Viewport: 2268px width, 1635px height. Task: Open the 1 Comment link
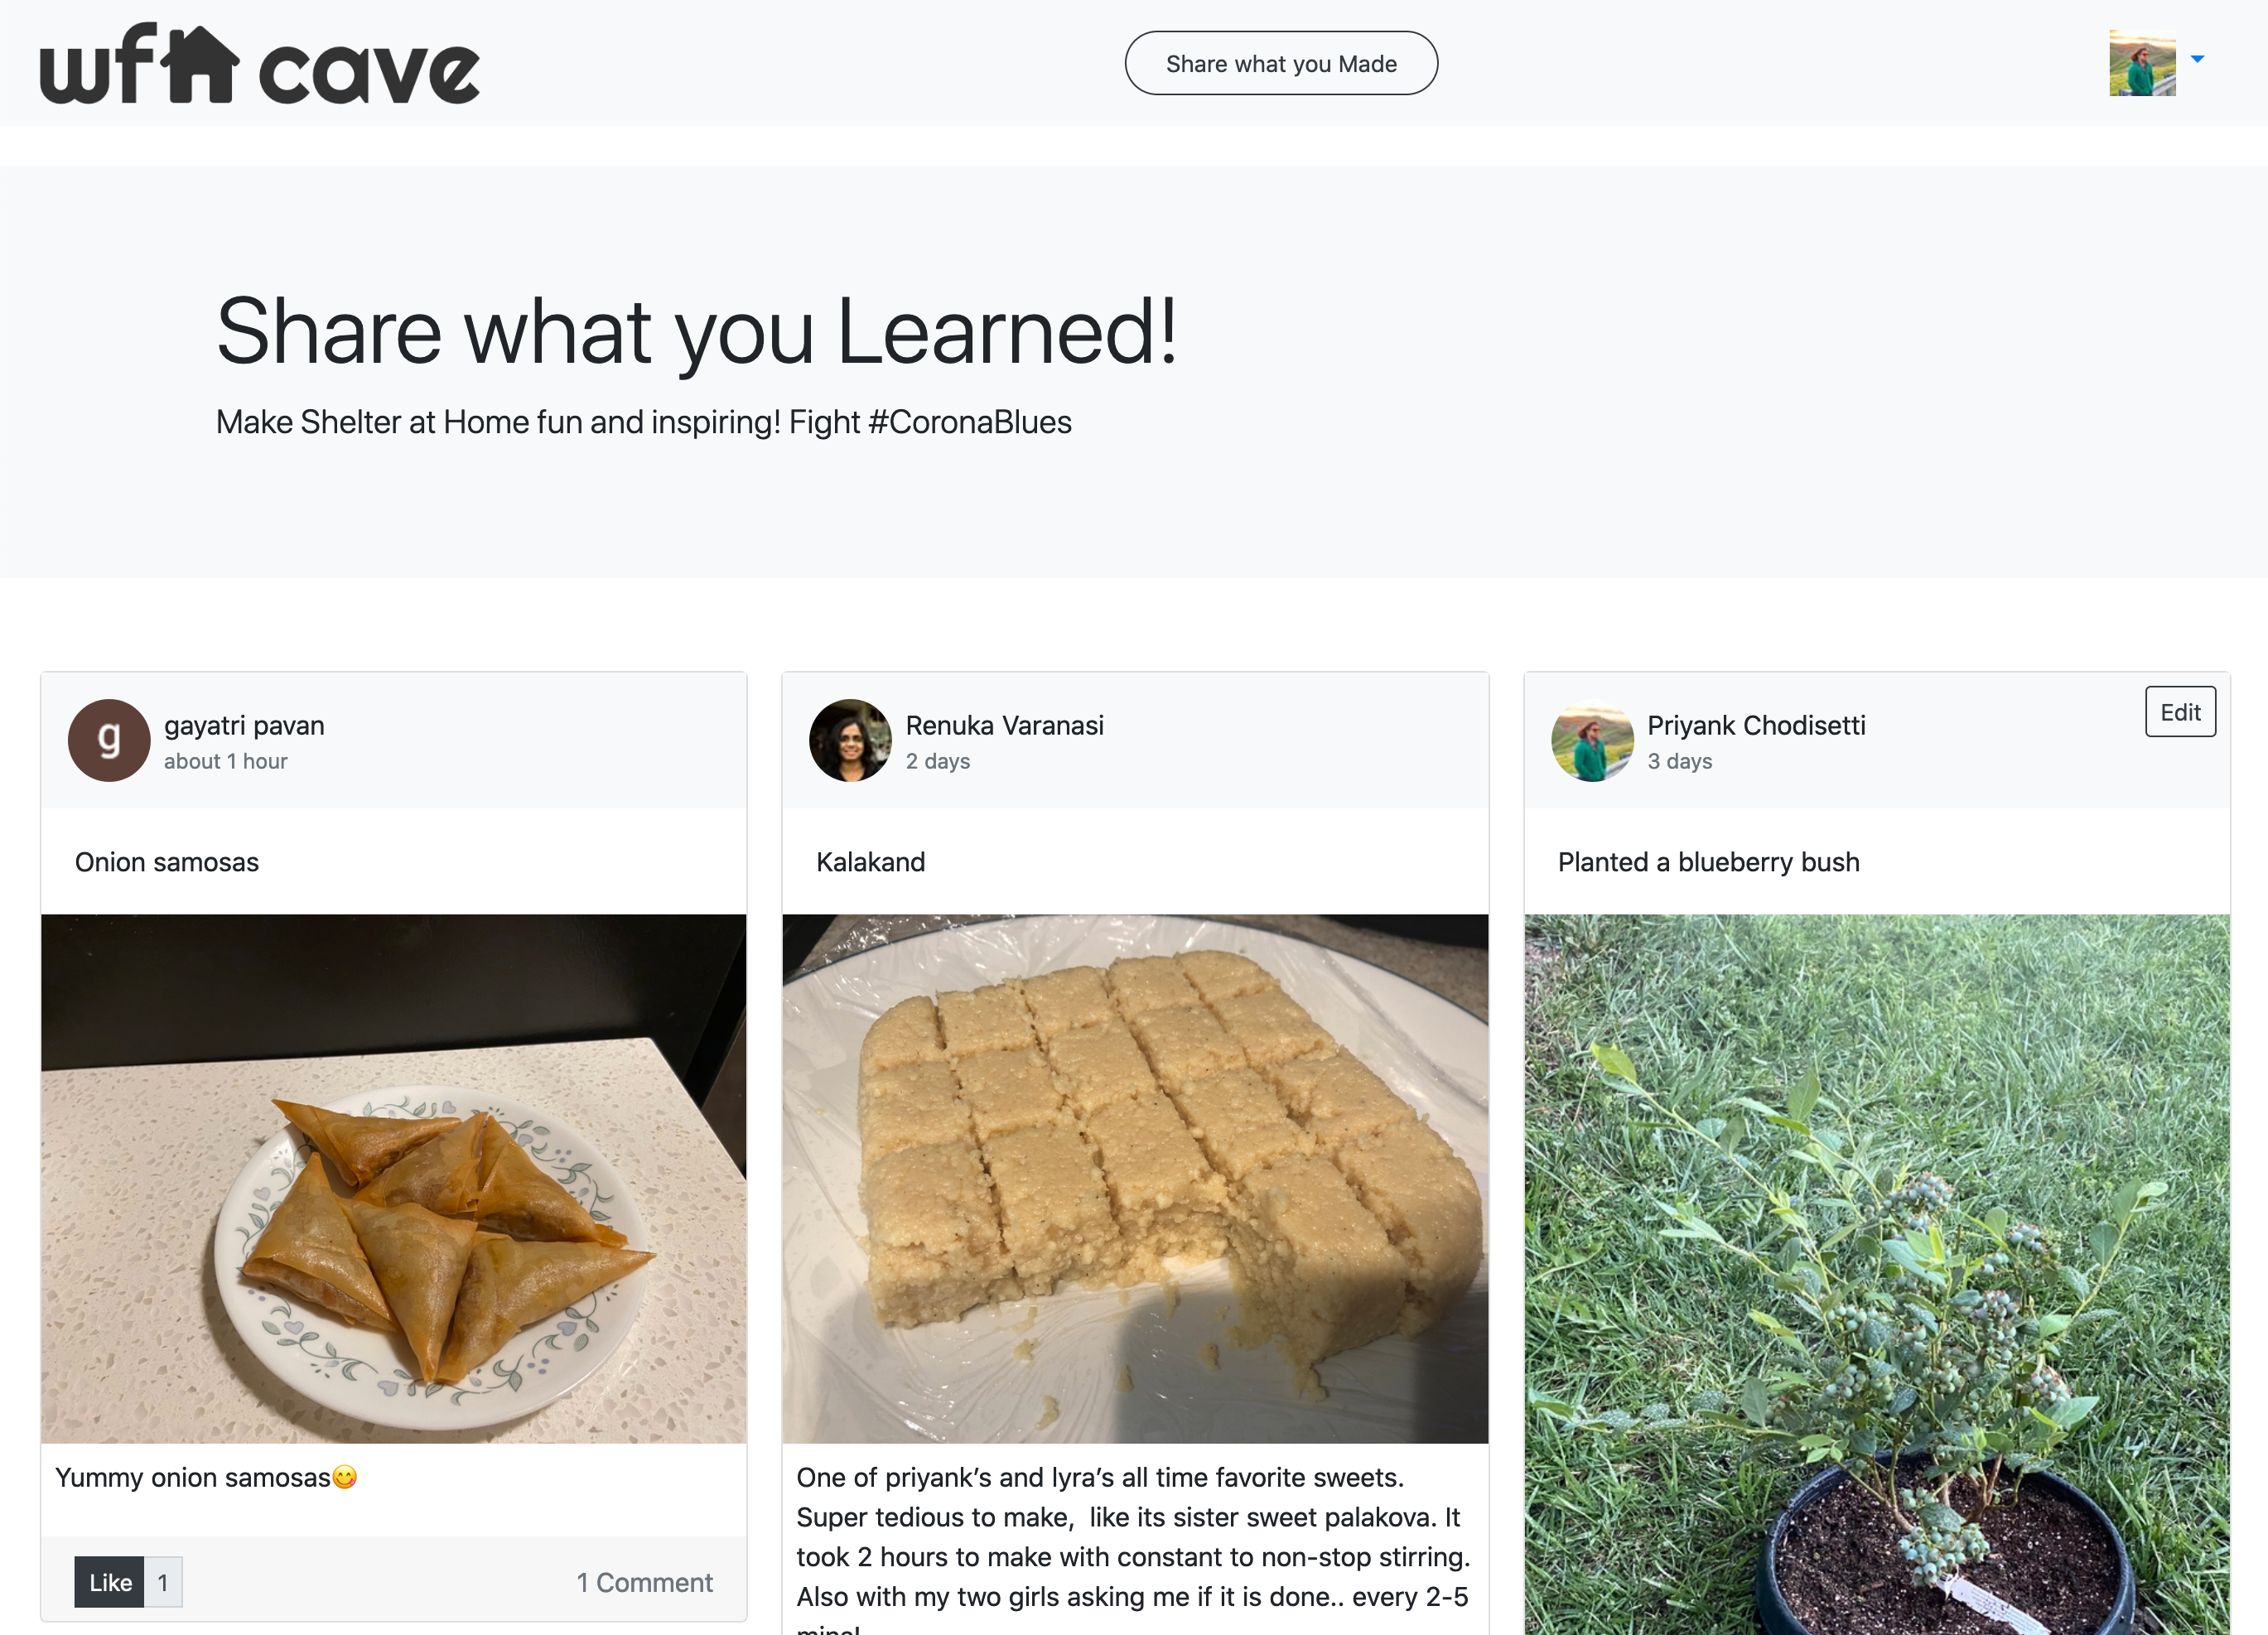tap(644, 1582)
